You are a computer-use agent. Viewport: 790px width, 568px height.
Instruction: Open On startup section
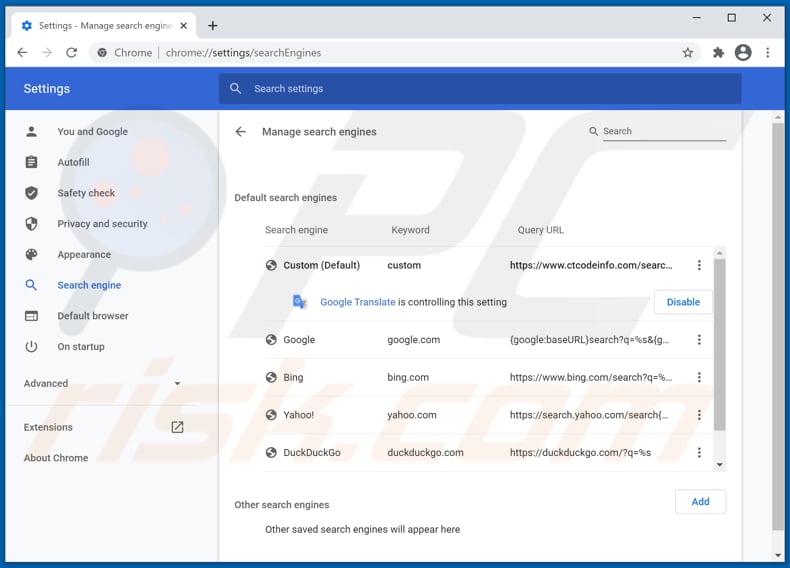click(x=81, y=347)
